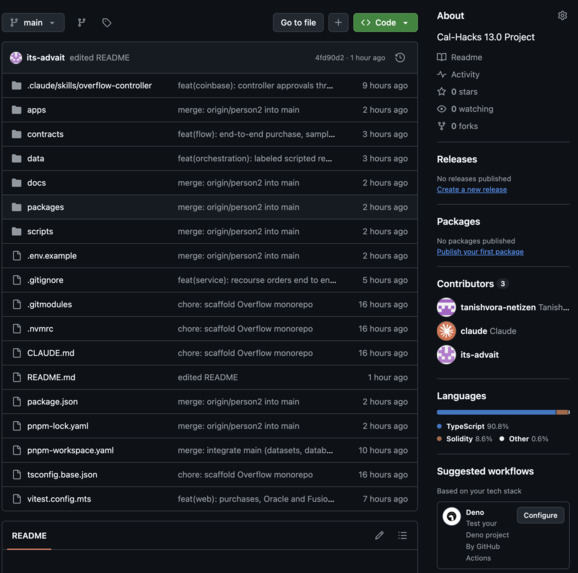The image size is (578, 573).
Task: Open the tanishvora-netizen contributor avatar
Action: click(x=446, y=307)
